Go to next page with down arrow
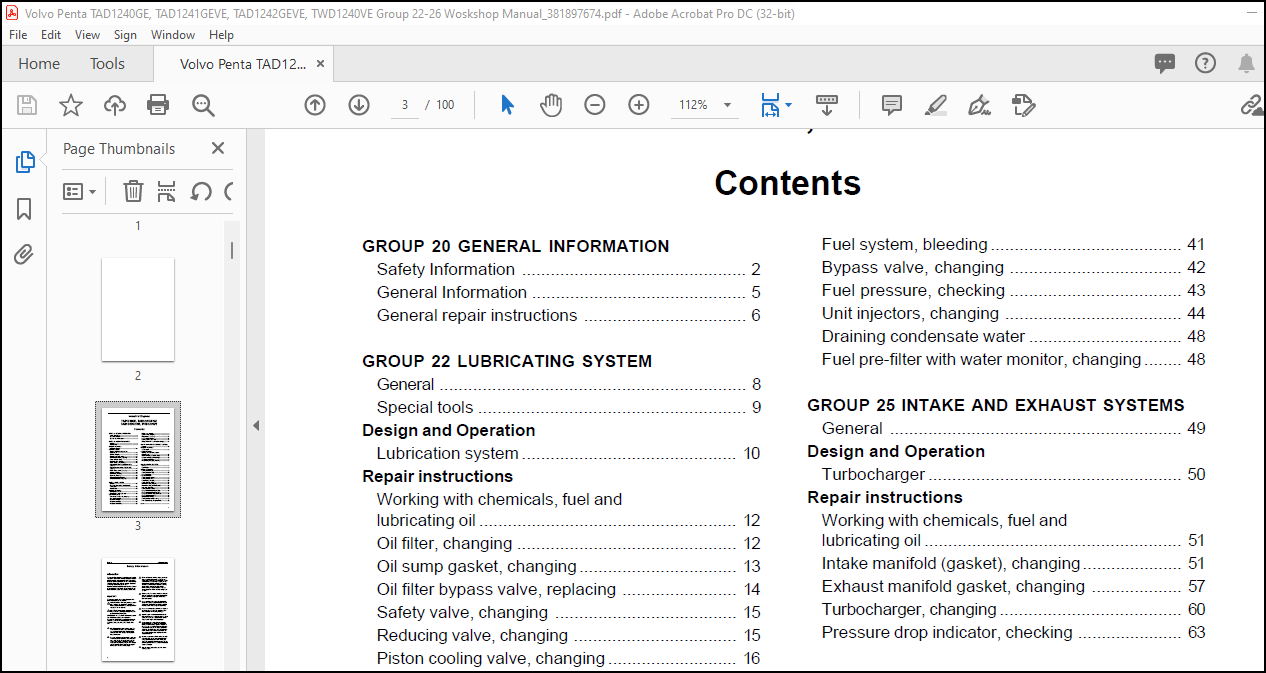The width and height of the screenshot is (1266, 673). (x=359, y=105)
